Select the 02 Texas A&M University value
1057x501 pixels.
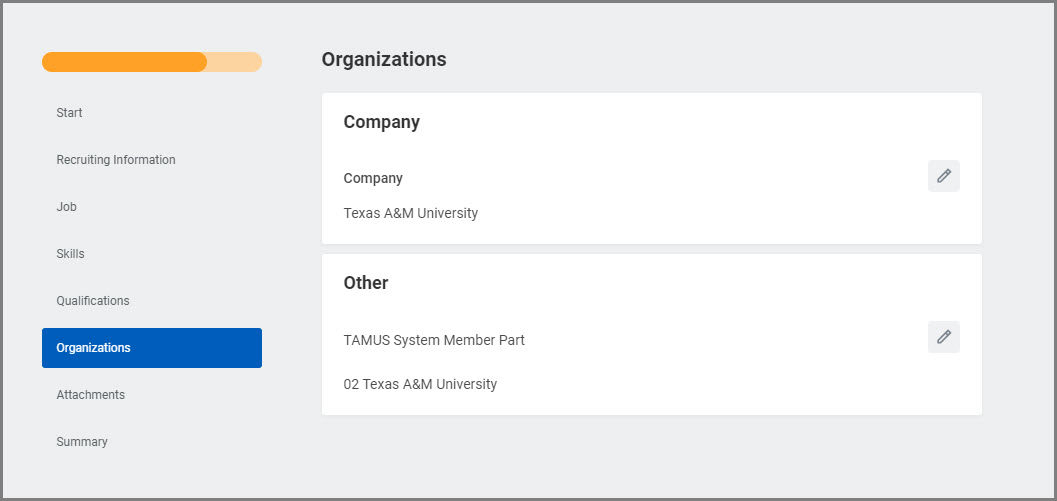coord(420,384)
